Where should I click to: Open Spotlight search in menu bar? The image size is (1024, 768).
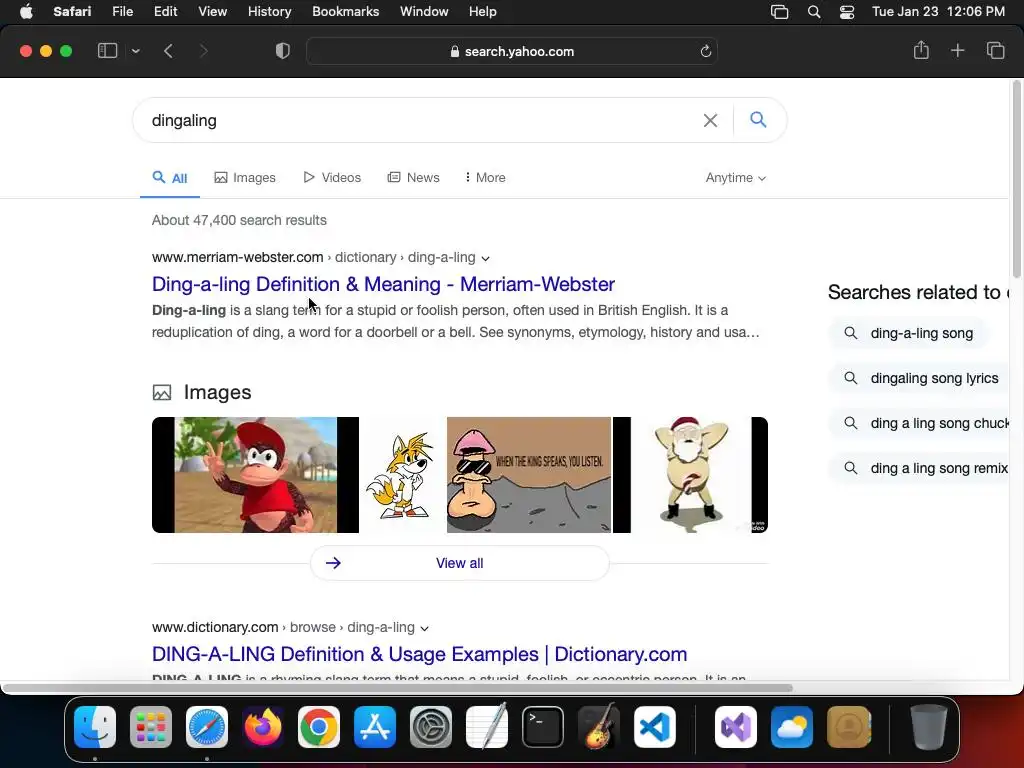click(x=814, y=12)
